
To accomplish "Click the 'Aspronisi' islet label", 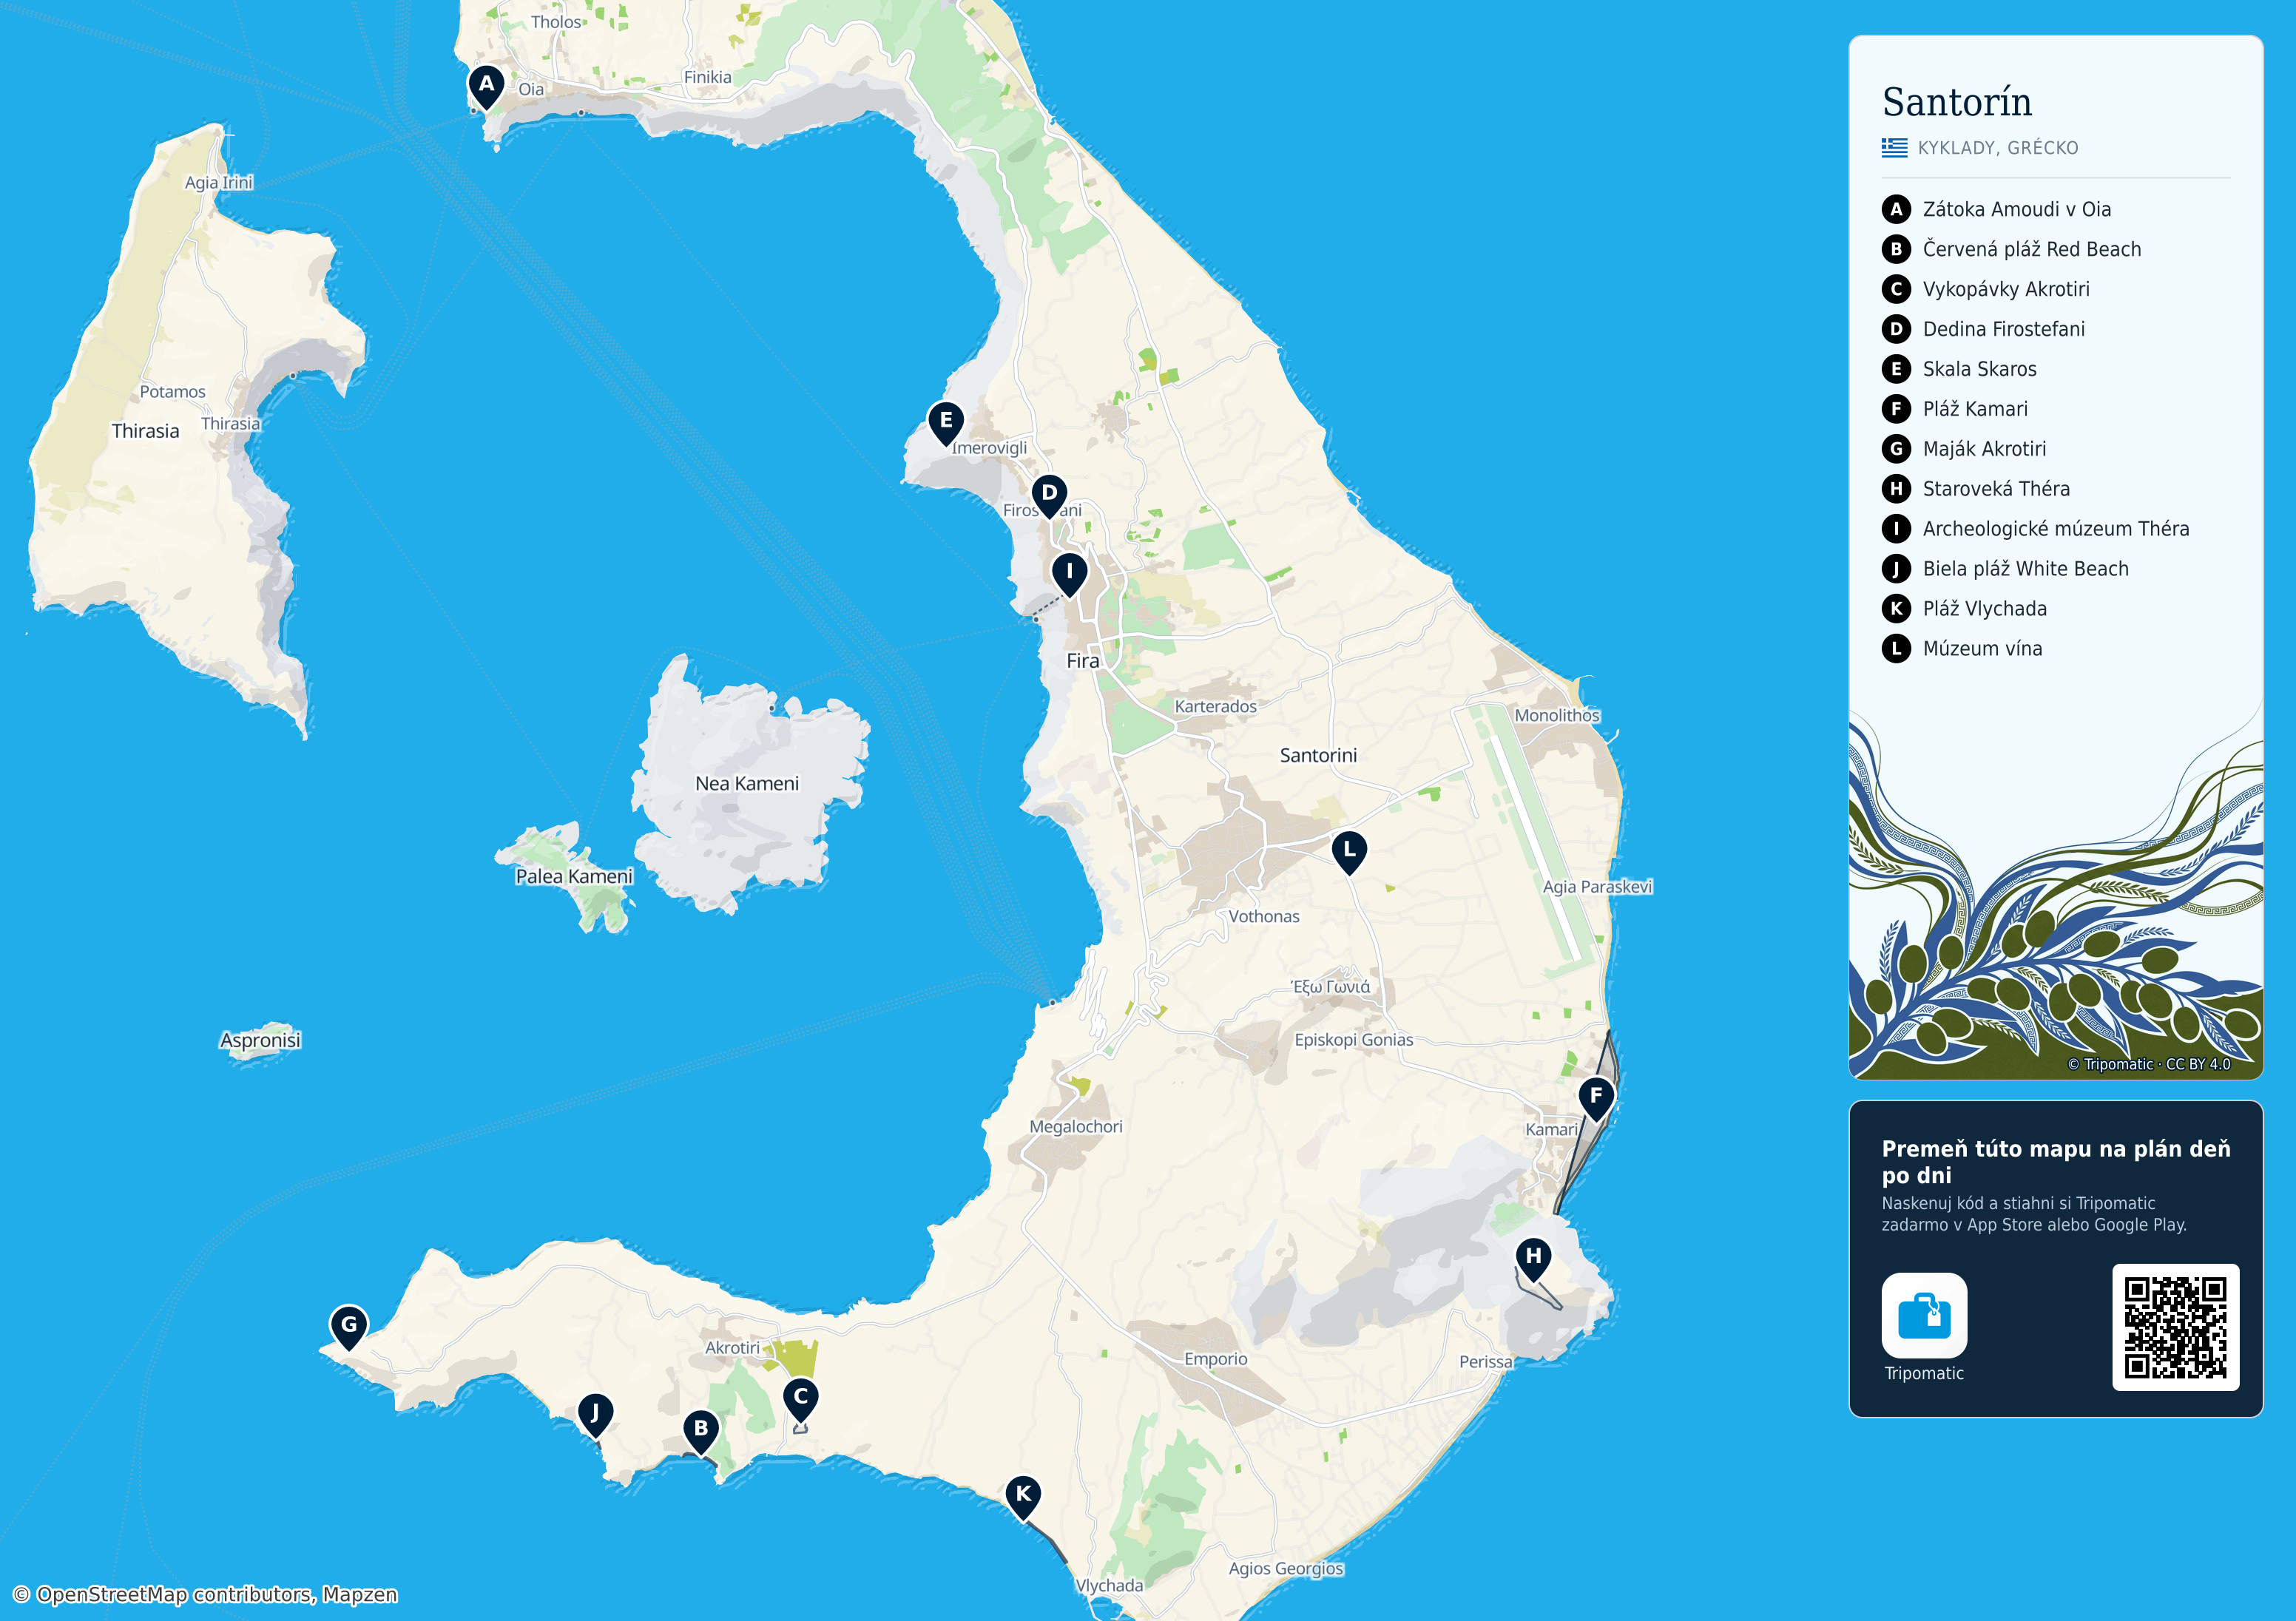I will tap(260, 1040).
